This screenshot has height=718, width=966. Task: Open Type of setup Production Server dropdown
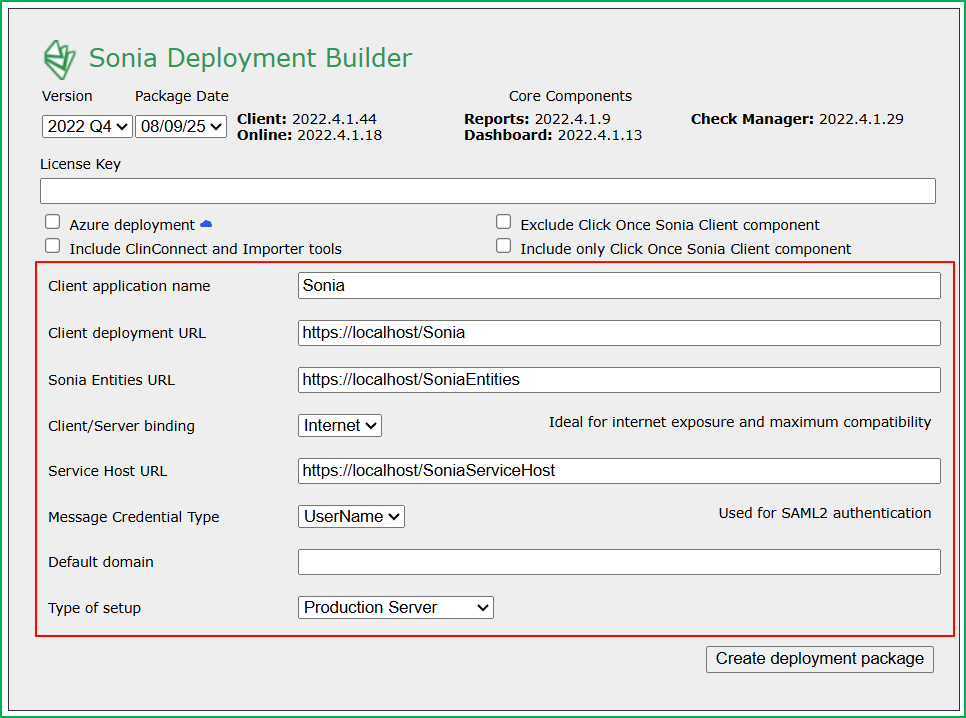[396, 608]
